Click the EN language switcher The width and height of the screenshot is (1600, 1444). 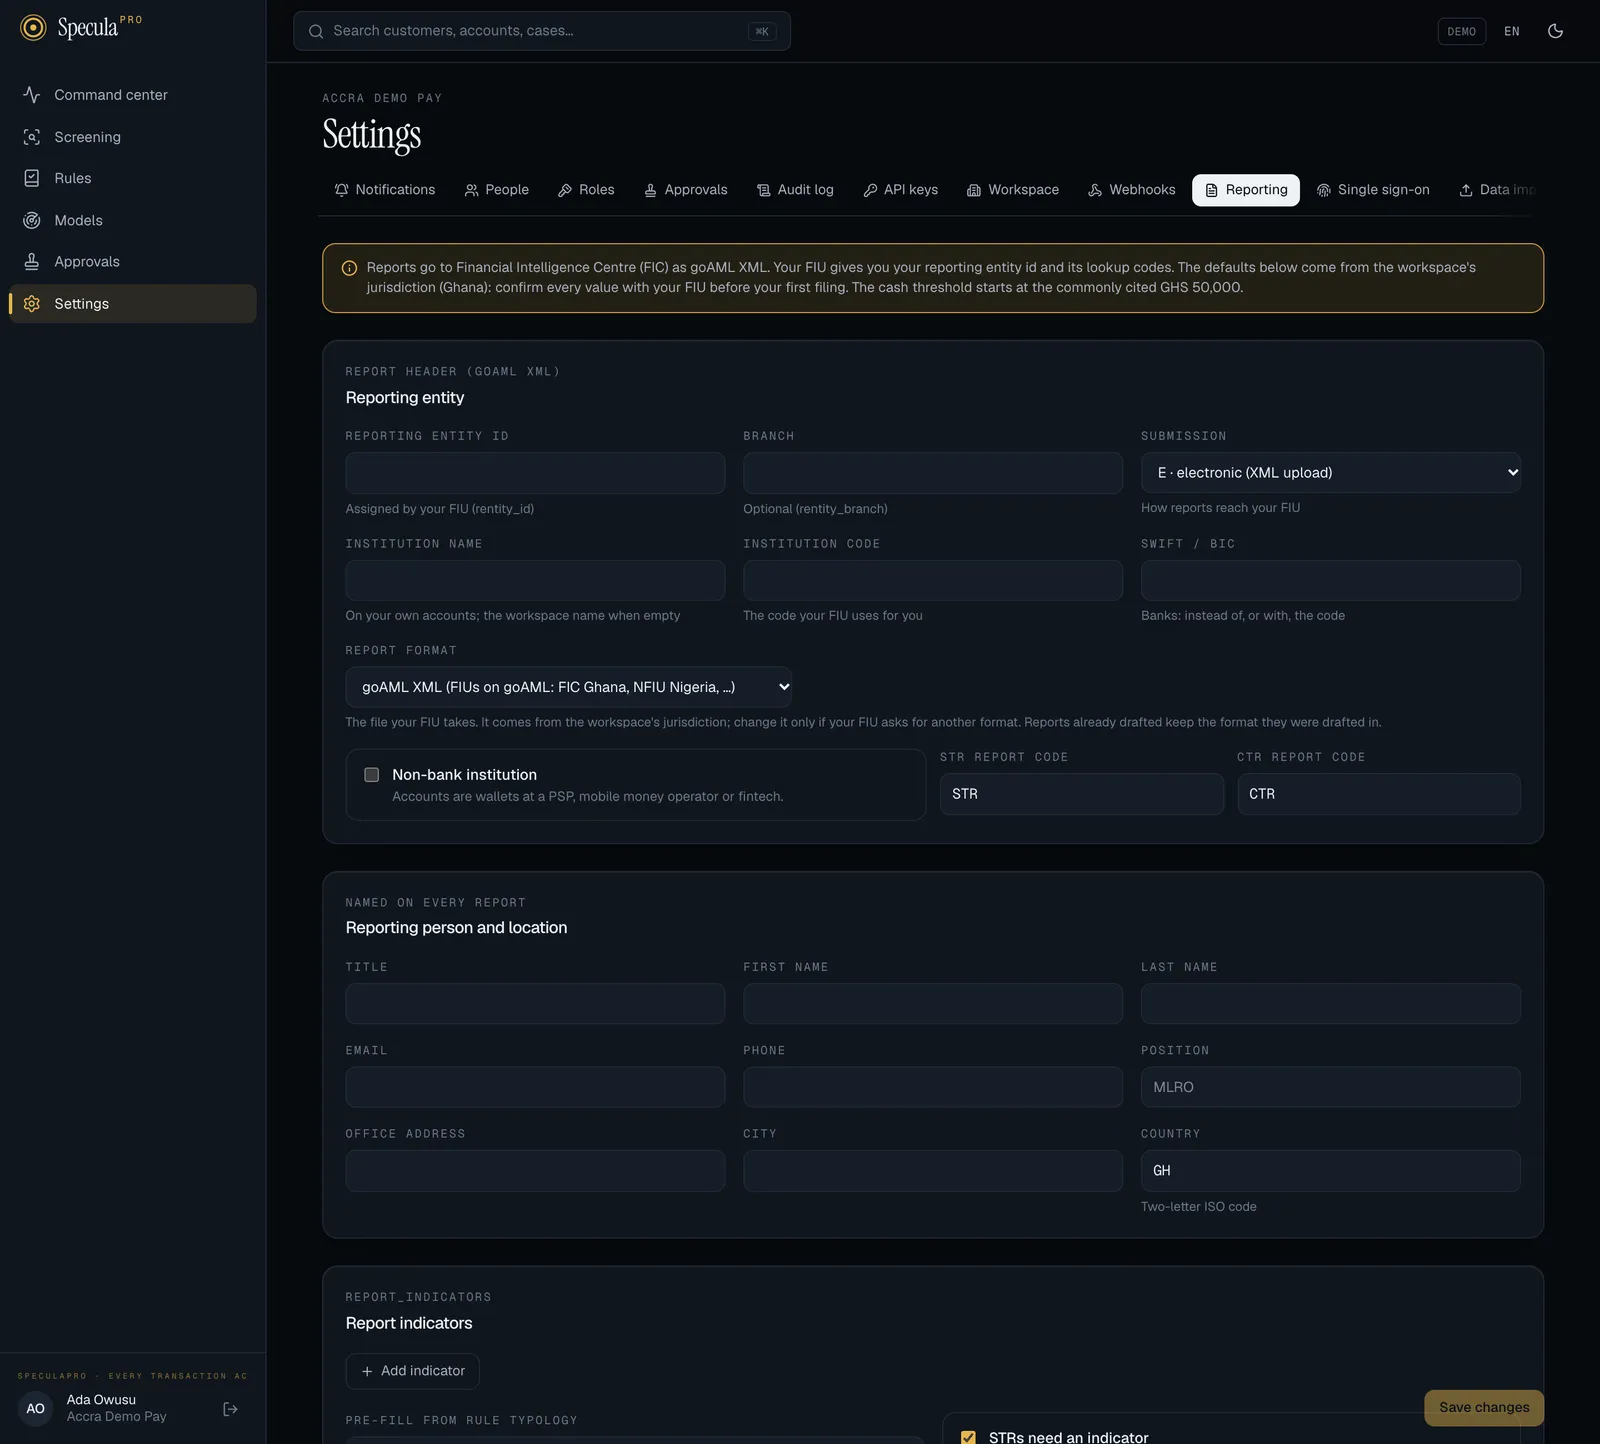pos(1512,31)
